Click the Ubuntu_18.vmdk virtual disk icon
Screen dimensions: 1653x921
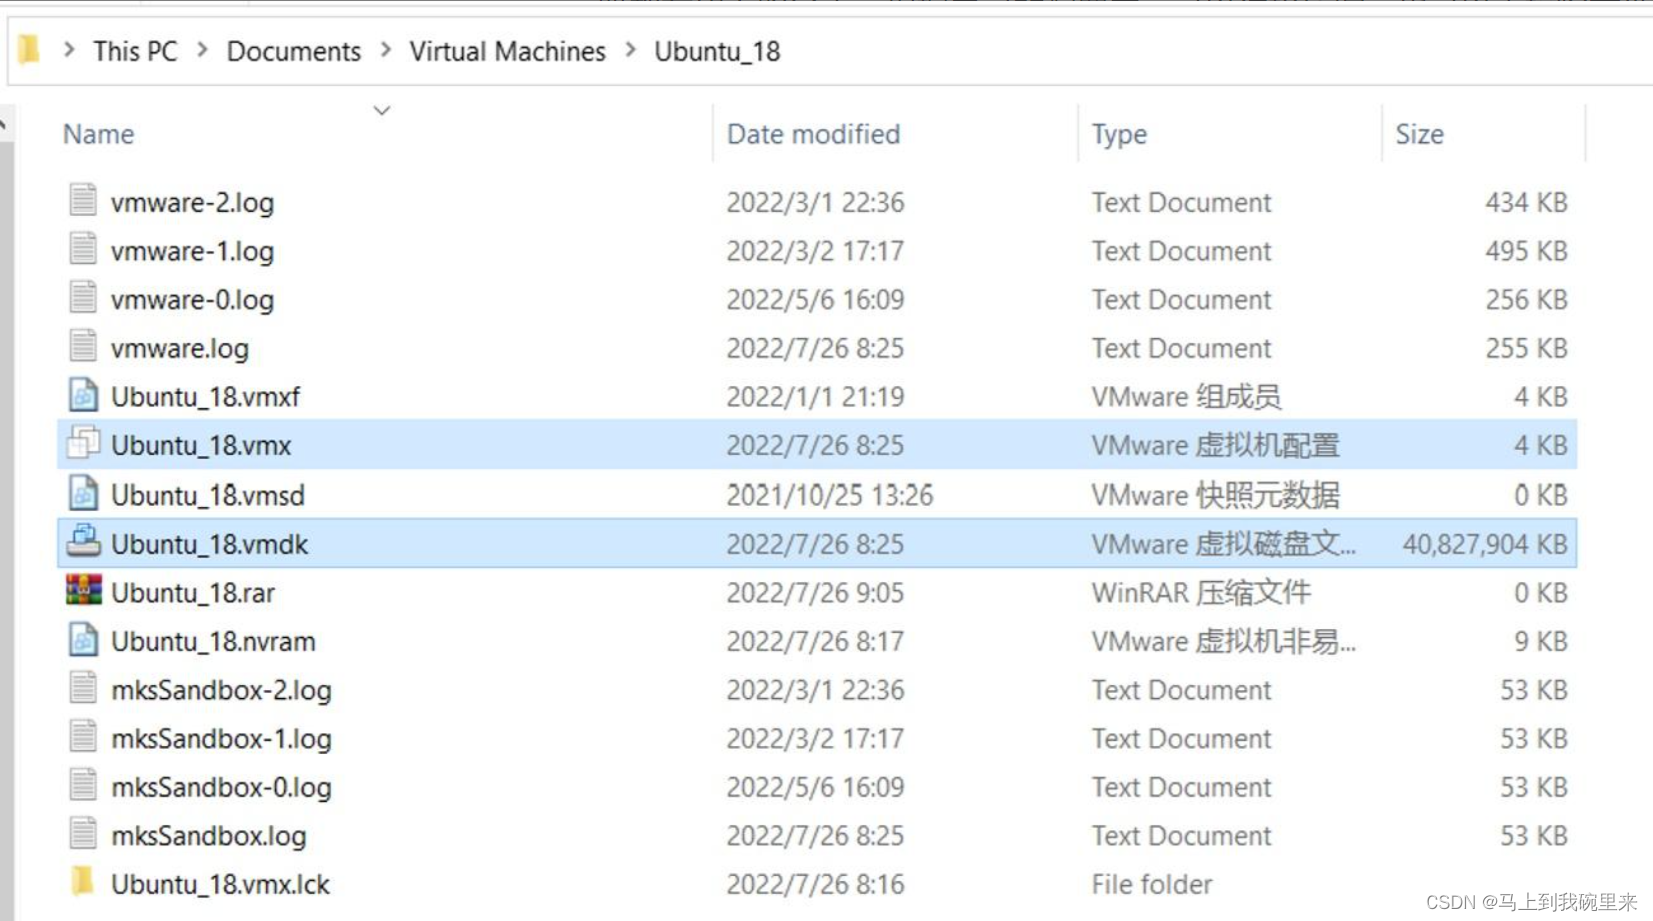click(83, 542)
